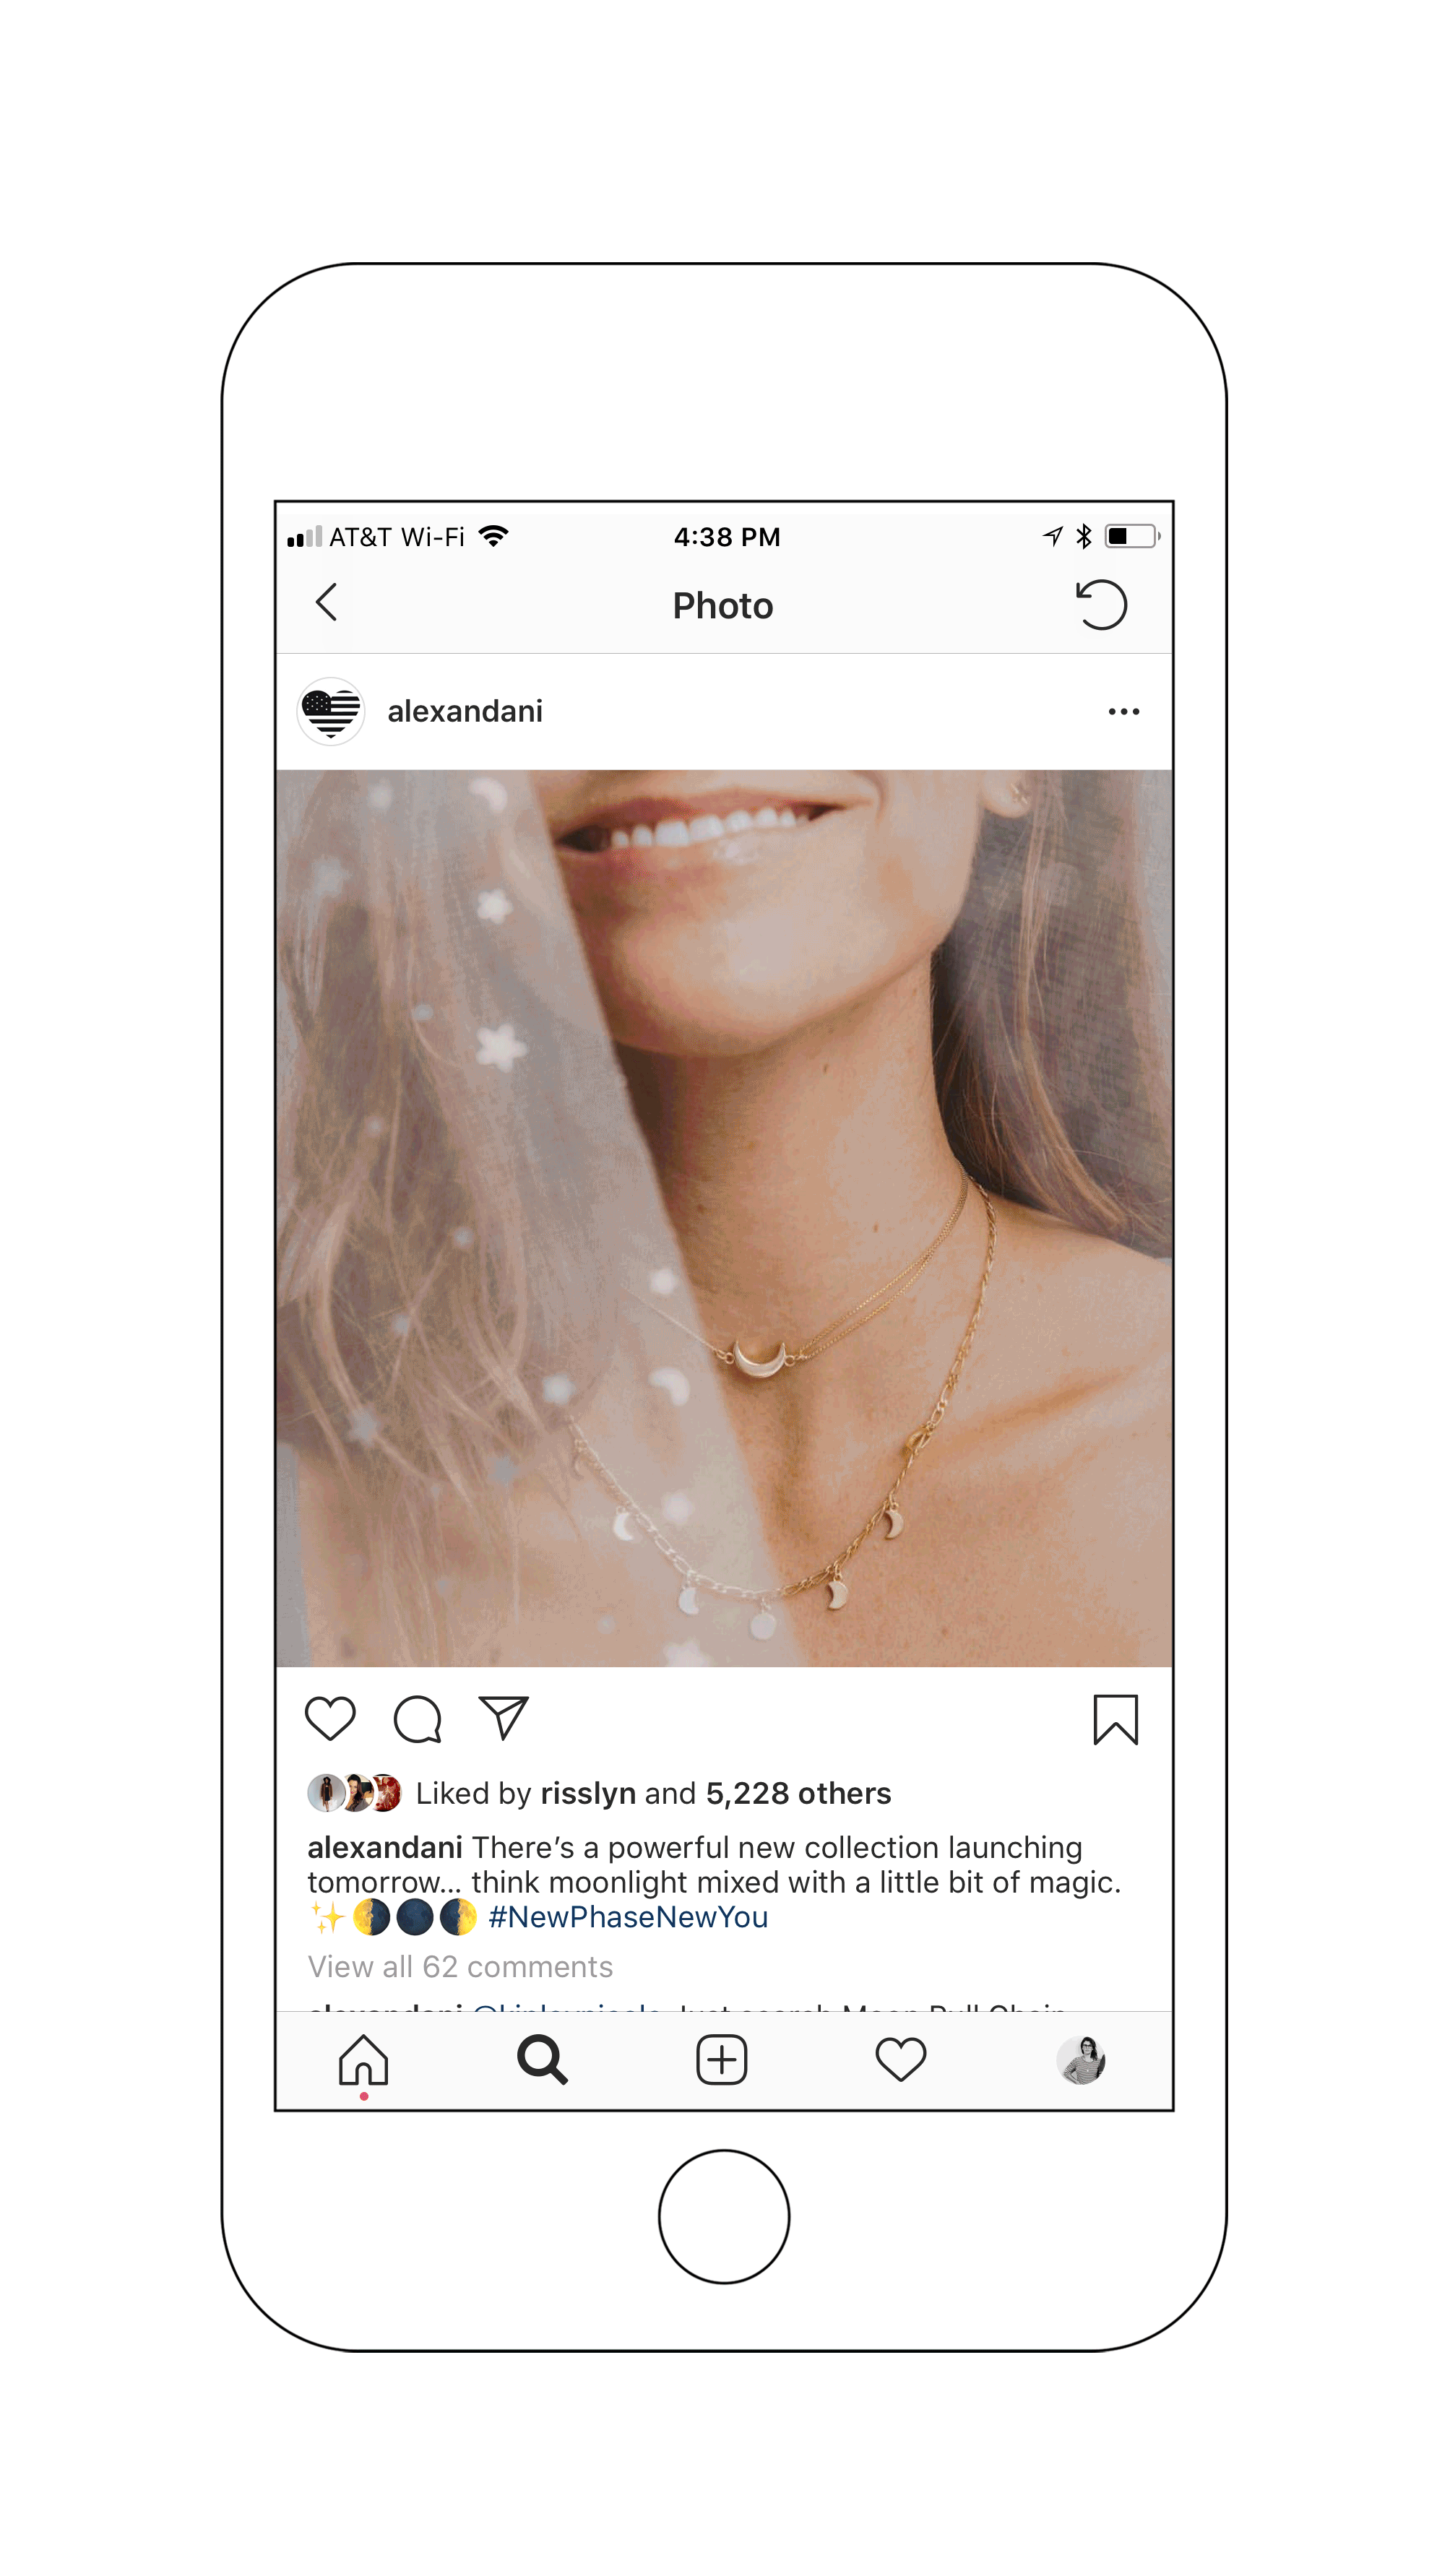This screenshot has height=2576, width=1450.
Task: Open the three-dot post options menu
Action: 1124,712
